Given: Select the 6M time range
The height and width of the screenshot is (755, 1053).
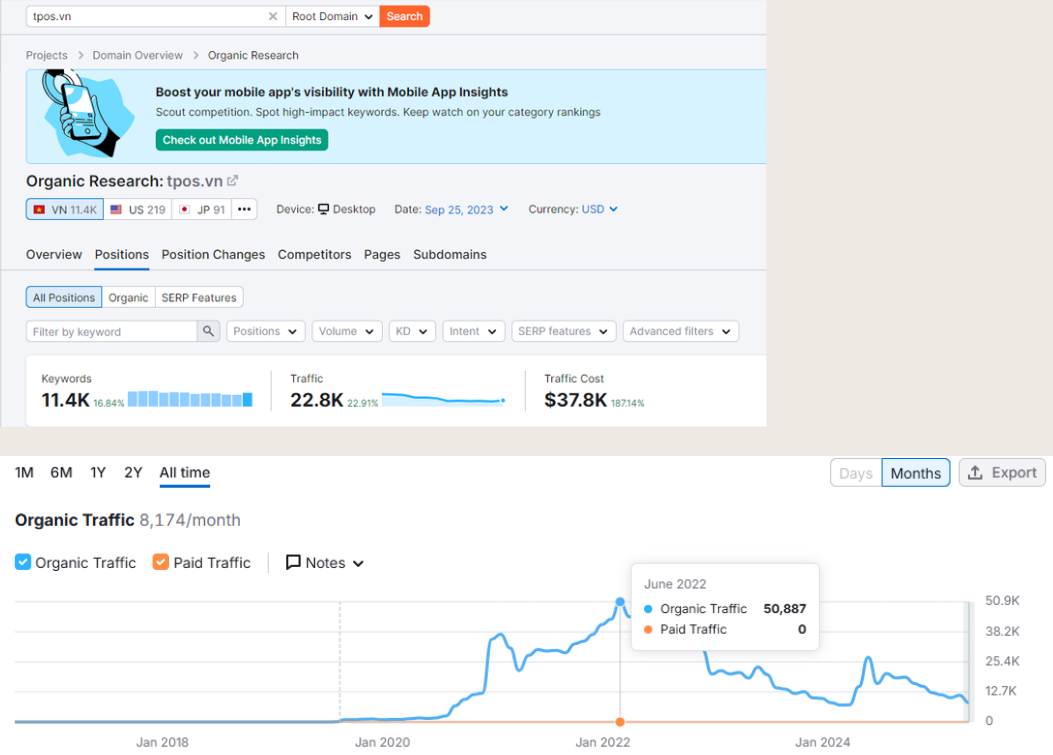Looking at the screenshot, I should (x=61, y=472).
